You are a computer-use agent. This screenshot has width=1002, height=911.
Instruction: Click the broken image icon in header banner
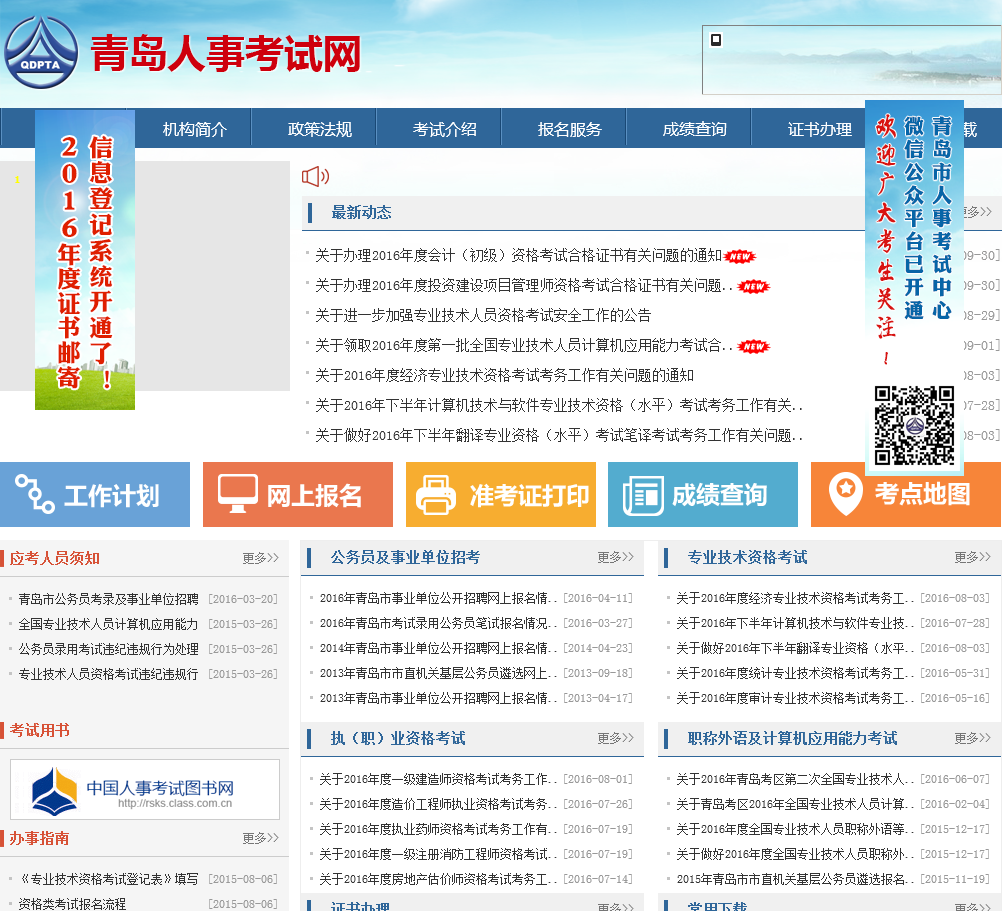click(x=716, y=40)
